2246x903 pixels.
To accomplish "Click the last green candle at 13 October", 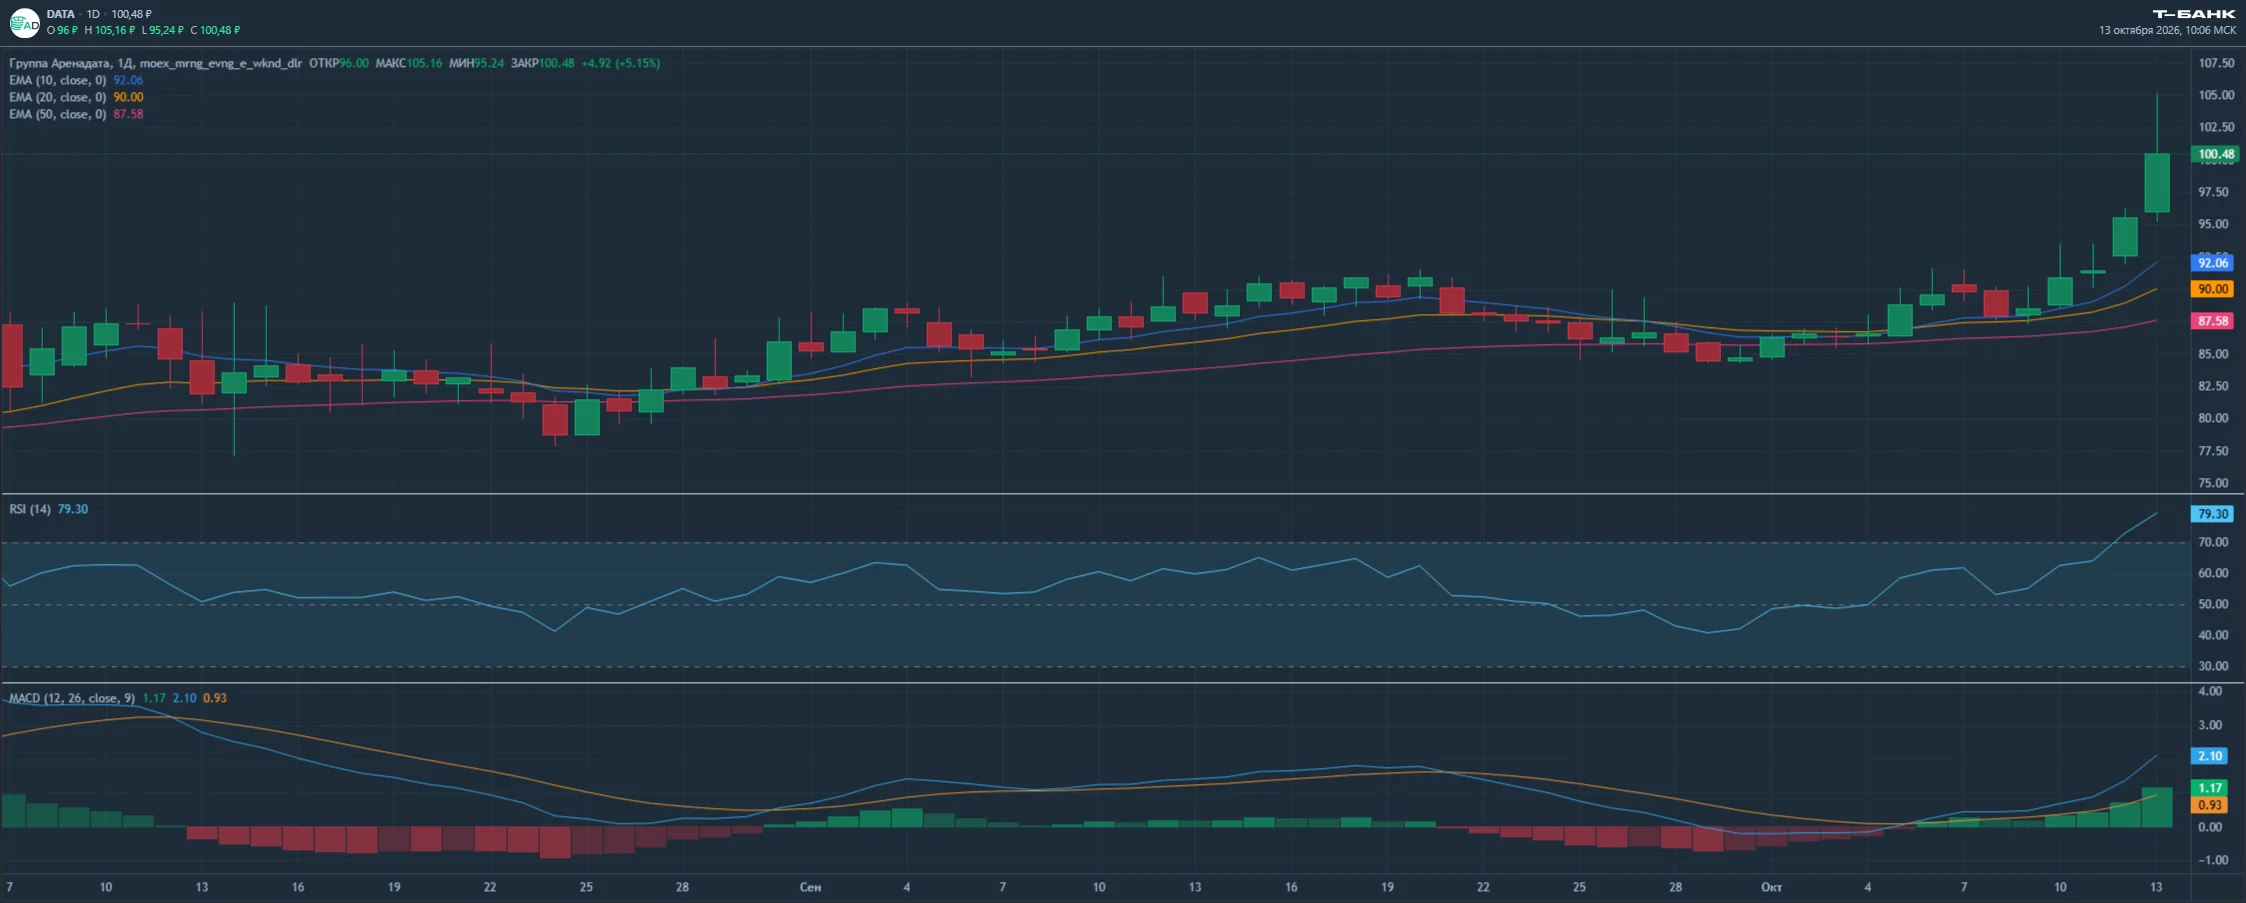I will click(2157, 182).
